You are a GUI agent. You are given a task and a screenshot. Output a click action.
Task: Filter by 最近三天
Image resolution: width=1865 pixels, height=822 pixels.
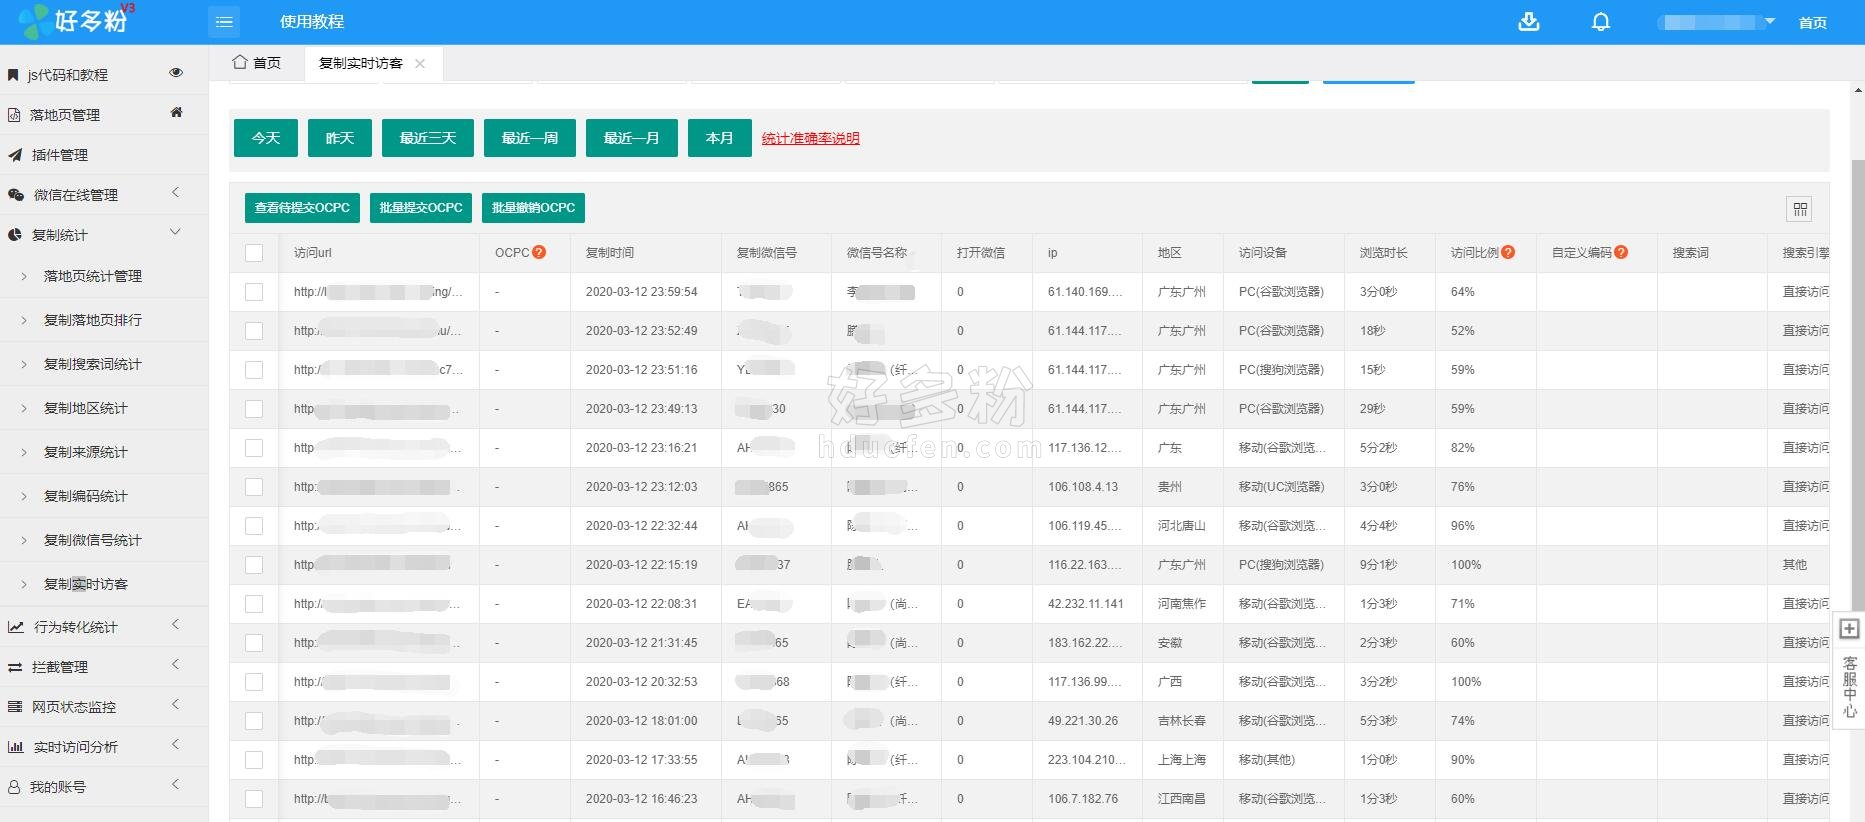428,138
